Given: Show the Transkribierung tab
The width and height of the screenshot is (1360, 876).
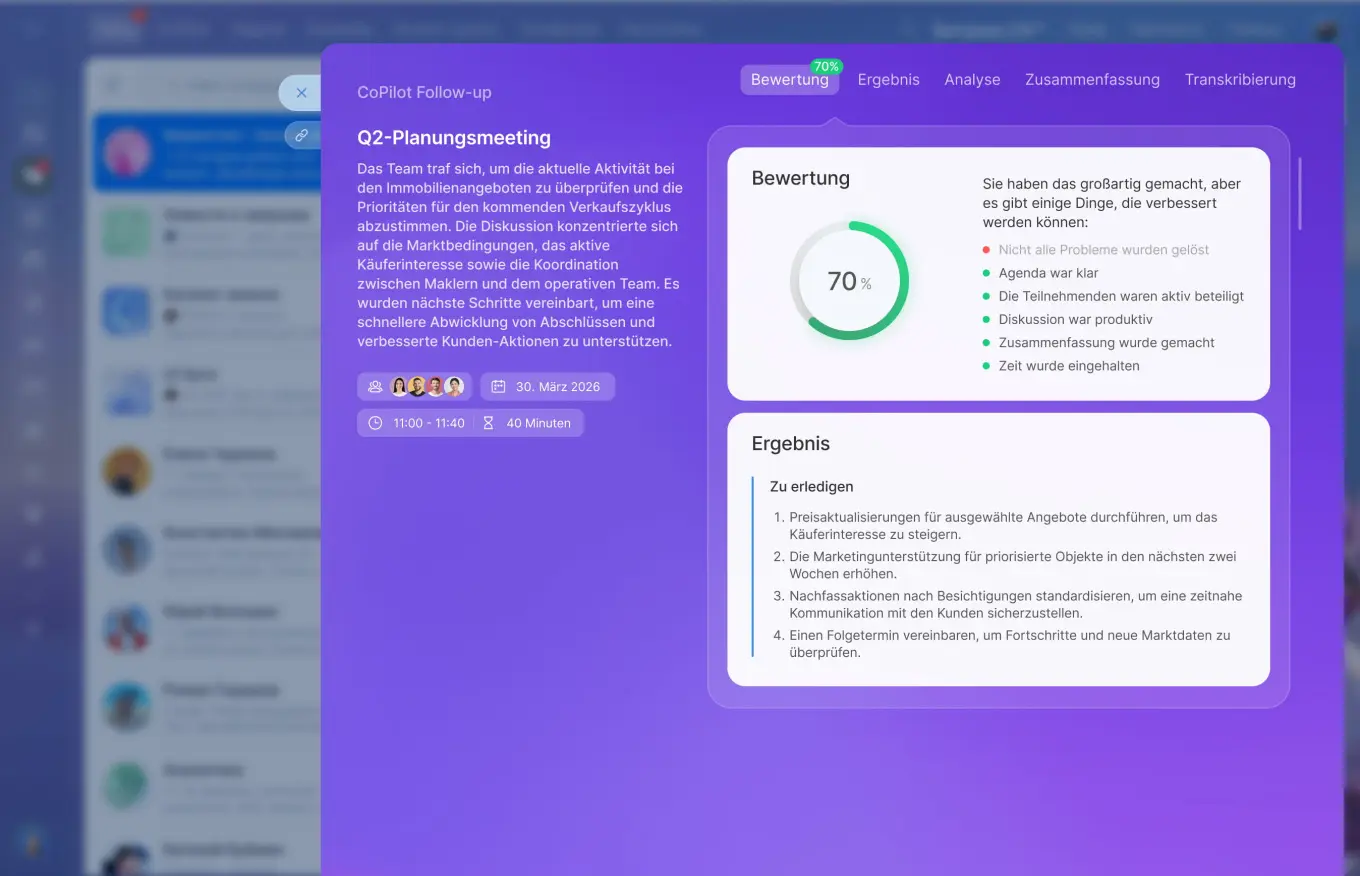Looking at the screenshot, I should pos(1240,80).
